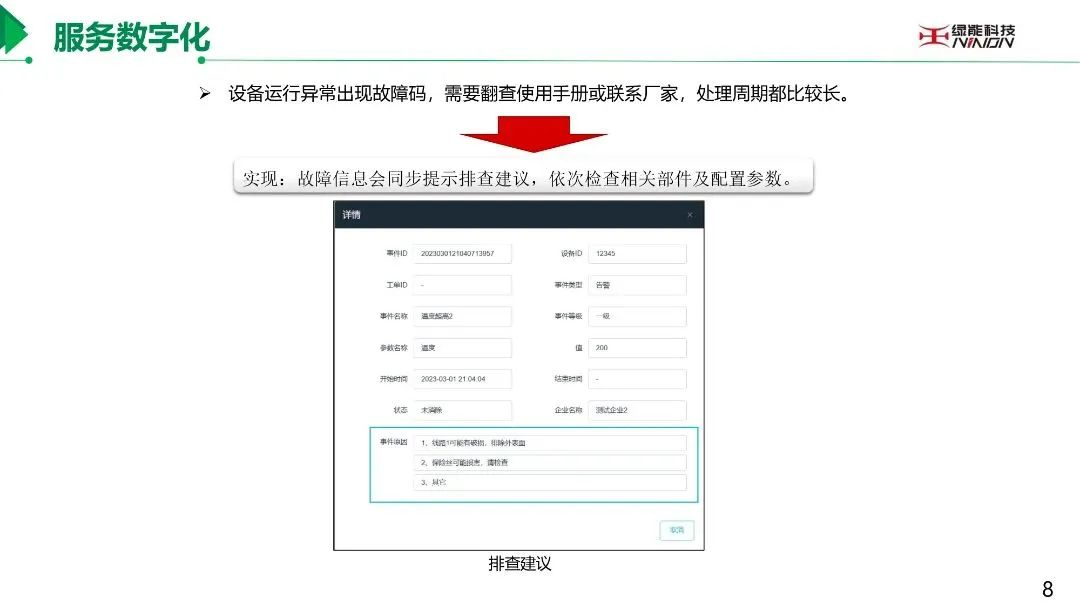Click the 事件ID input field
This screenshot has width=1080, height=607.
pyautogui.click(x=462, y=254)
